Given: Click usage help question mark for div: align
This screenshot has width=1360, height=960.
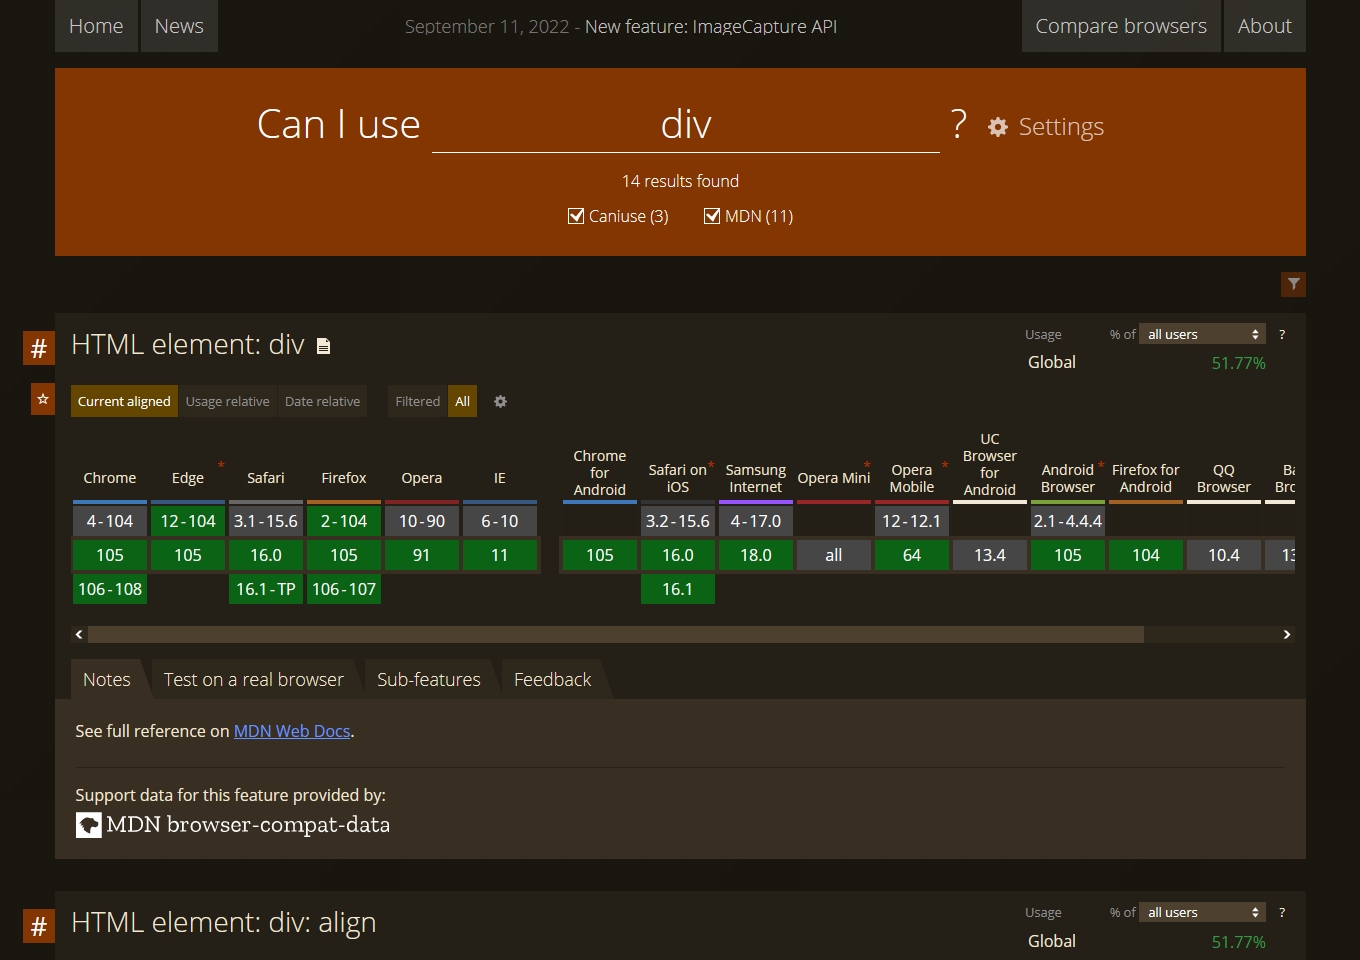Looking at the screenshot, I should [x=1282, y=912].
